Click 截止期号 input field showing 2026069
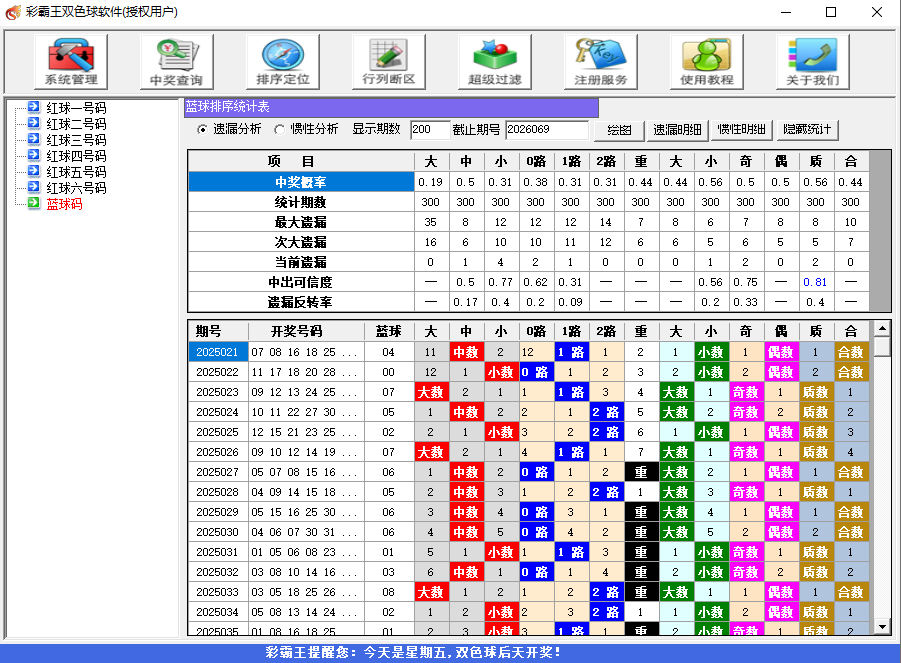 pos(546,130)
